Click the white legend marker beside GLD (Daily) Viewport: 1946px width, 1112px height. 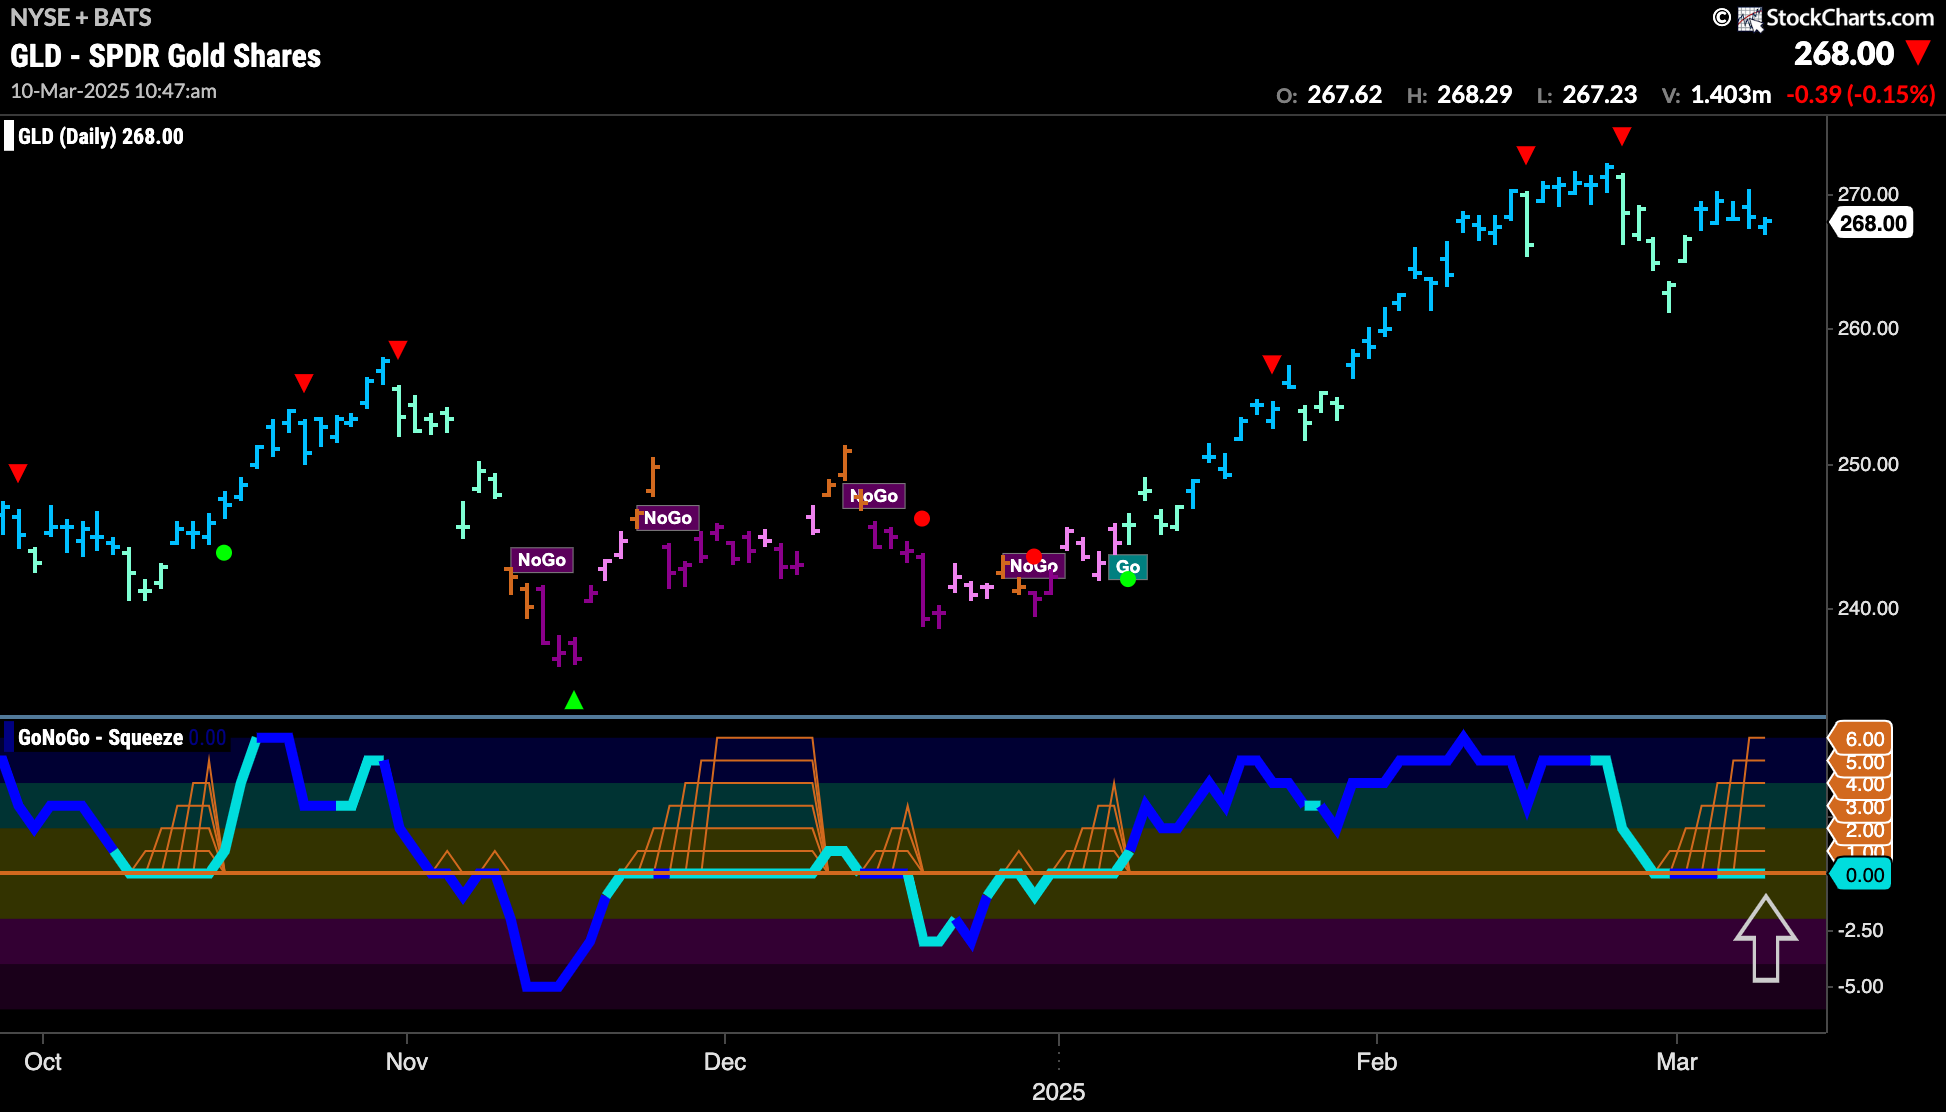[9, 136]
